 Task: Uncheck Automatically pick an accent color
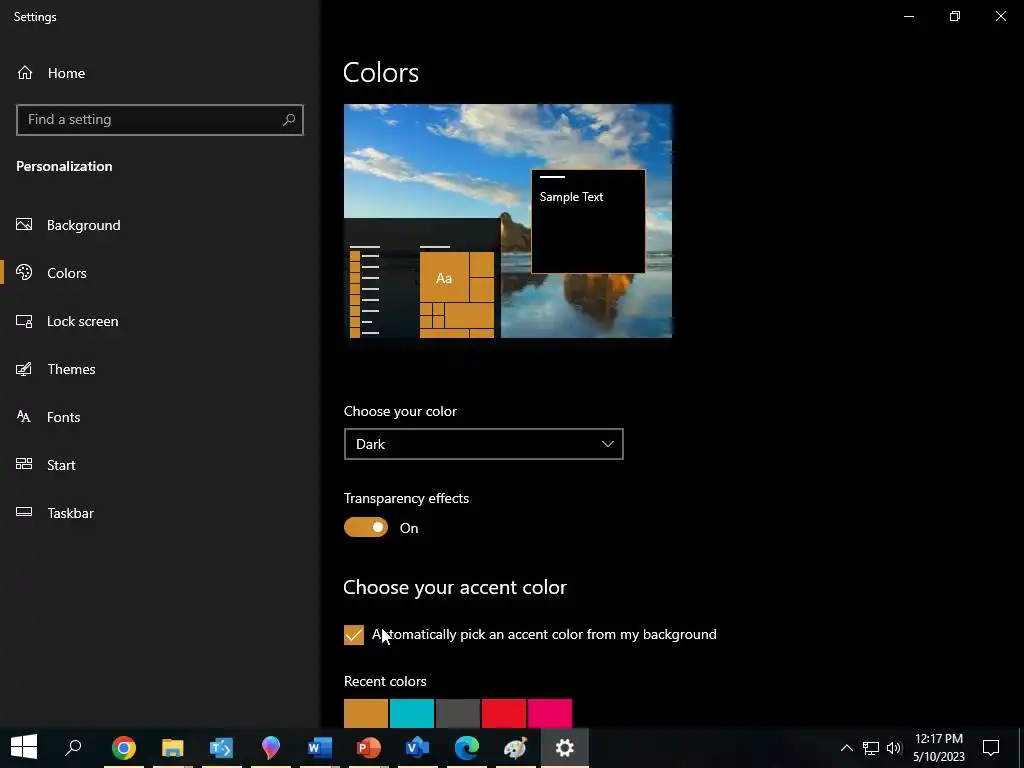point(354,635)
